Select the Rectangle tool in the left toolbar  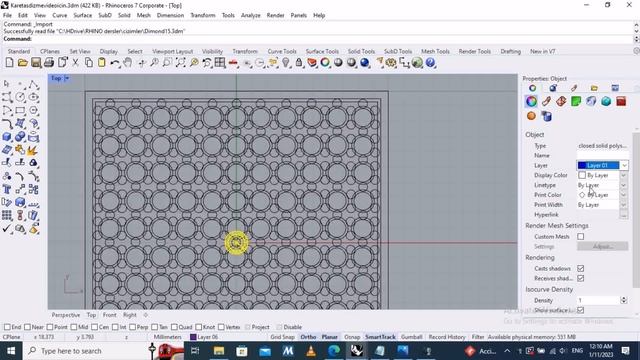click(20, 110)
